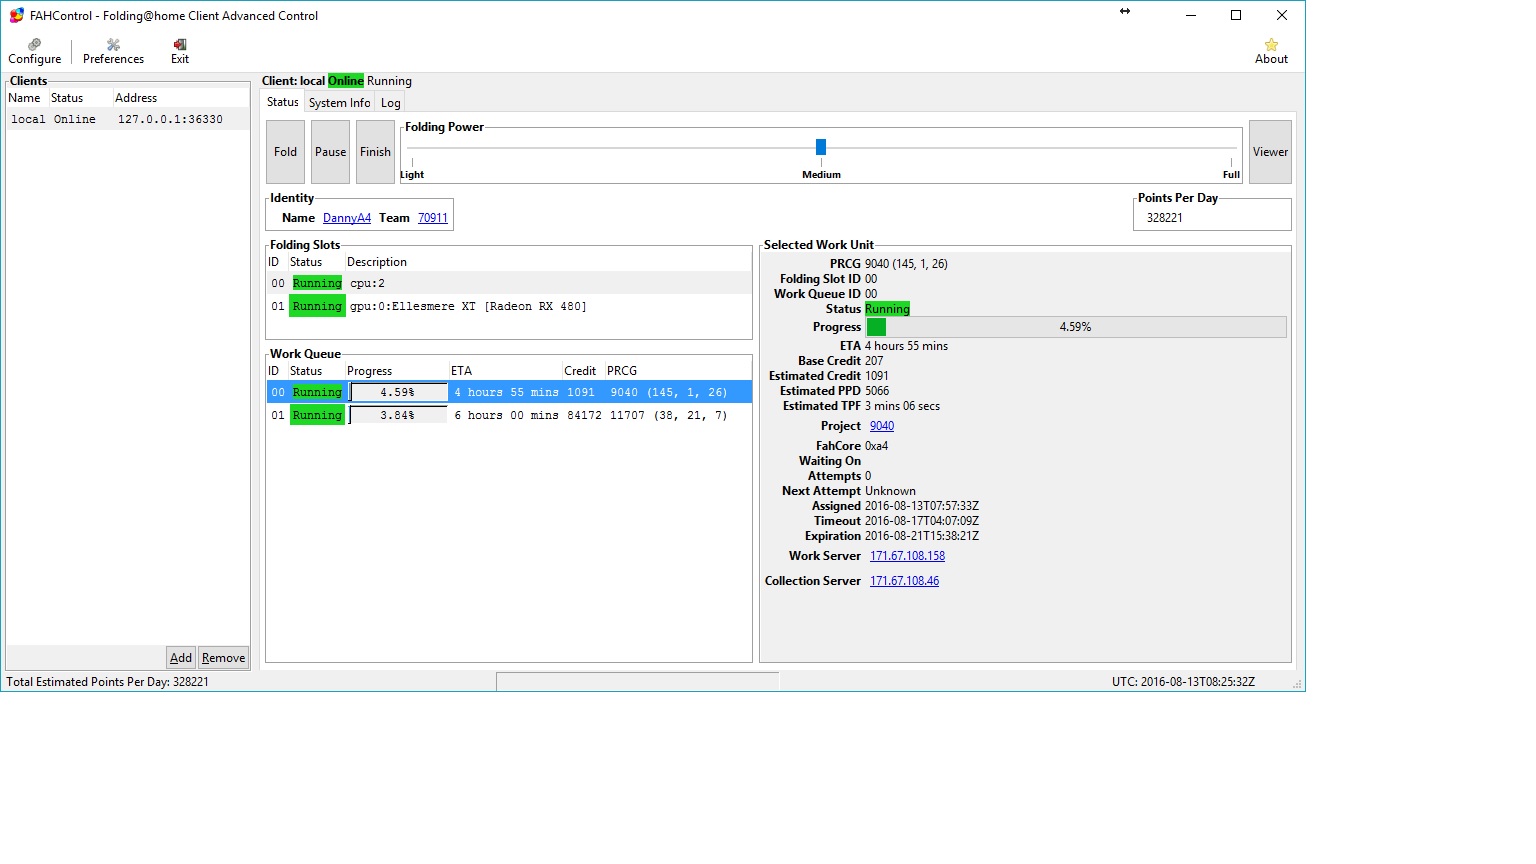Click the Work Queue Progress column header
The height and width of the screenshot is (864, 1536).
pos(370,371)
